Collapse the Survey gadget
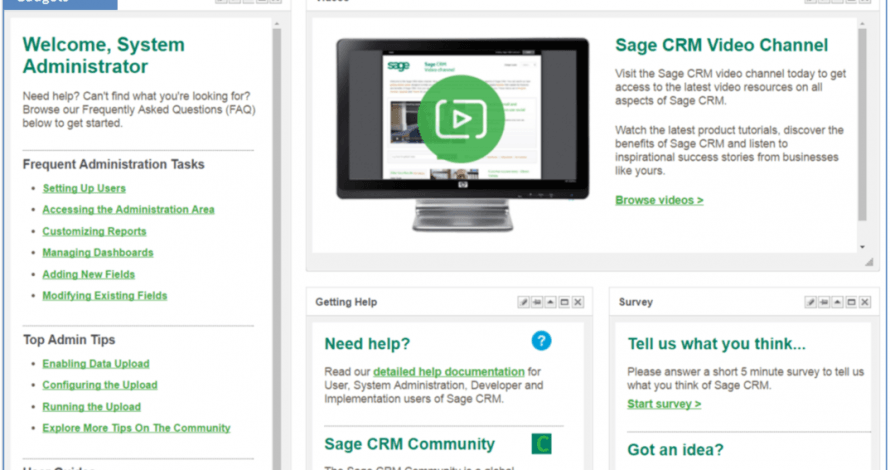This screenshot has width=890, height=470. click(838, 302)
